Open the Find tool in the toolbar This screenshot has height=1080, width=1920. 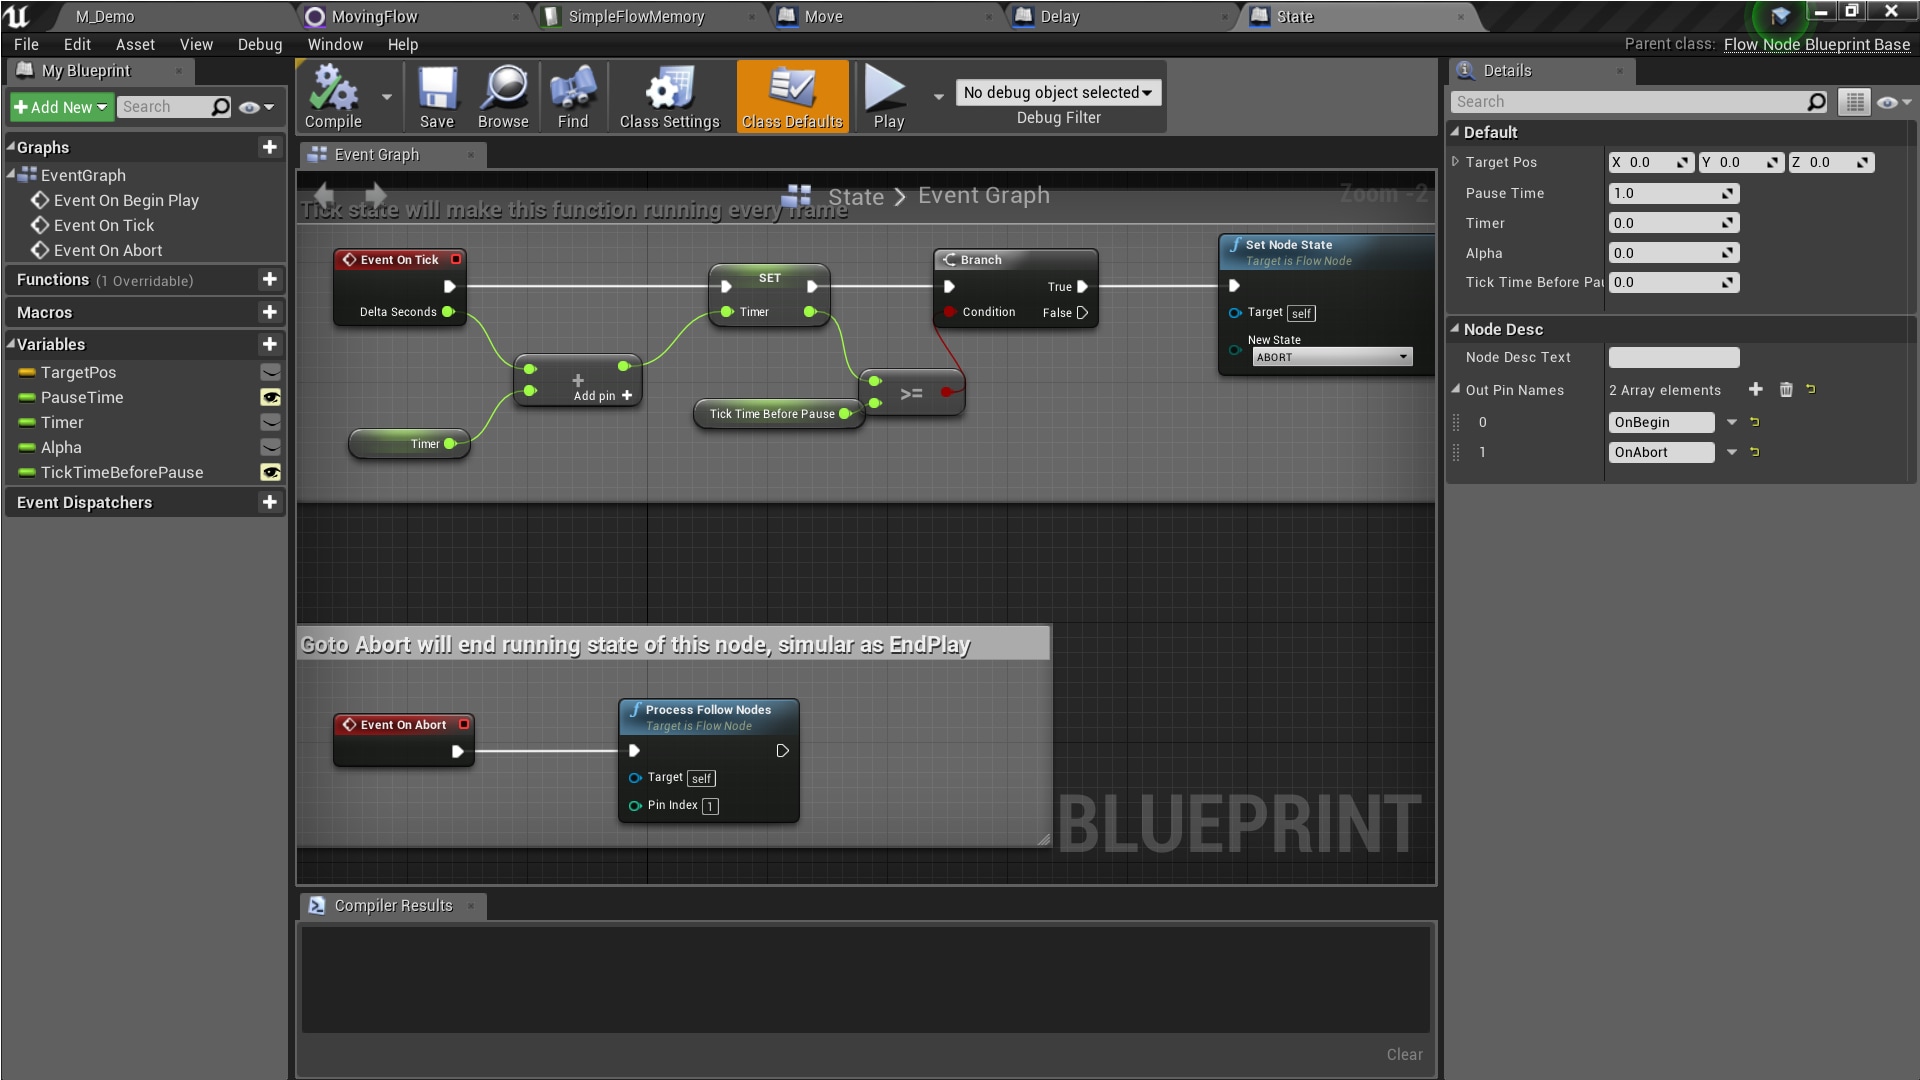coord(572,96)
